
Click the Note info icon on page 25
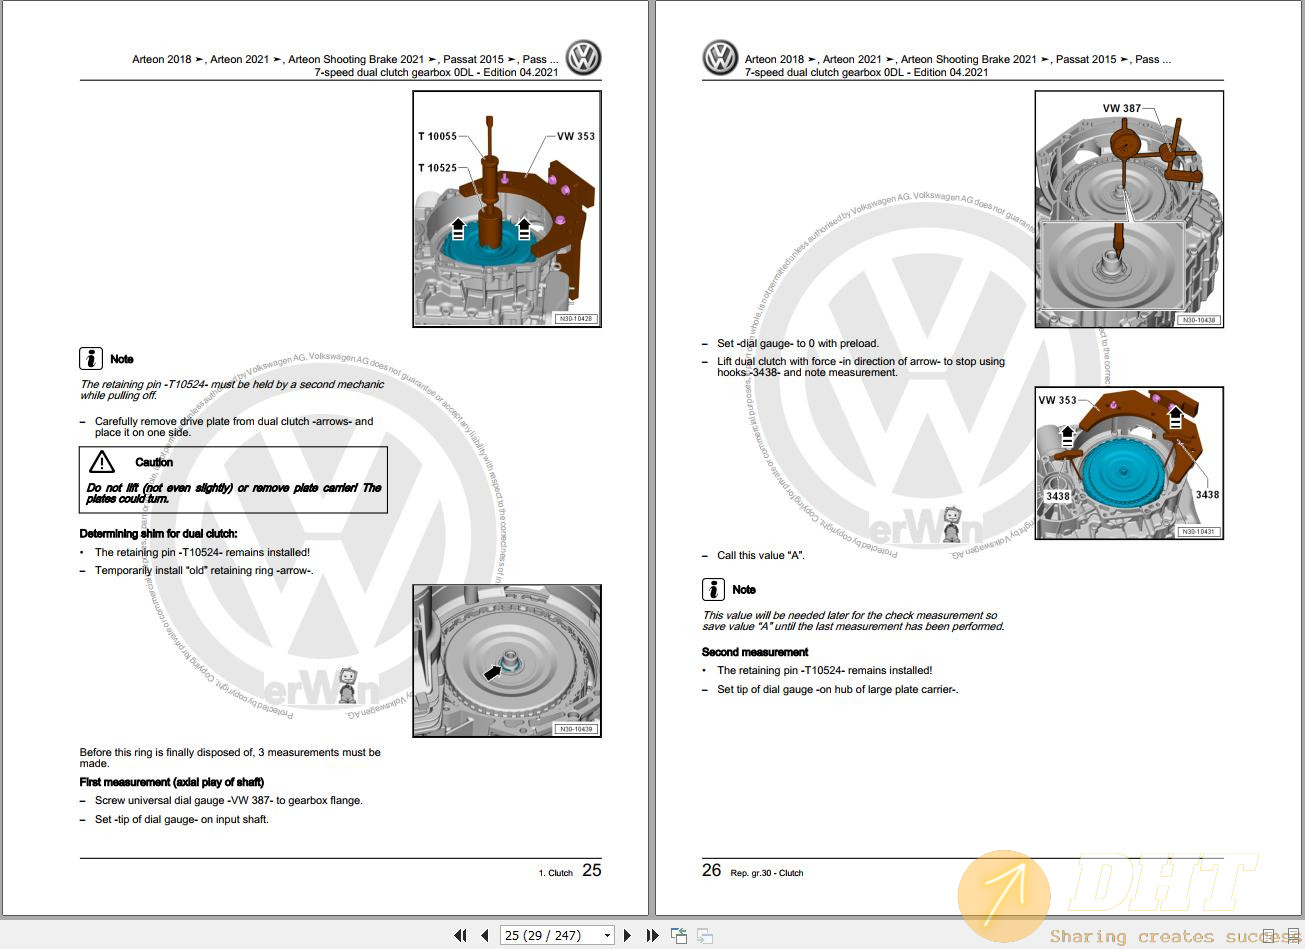pos(91,358)
